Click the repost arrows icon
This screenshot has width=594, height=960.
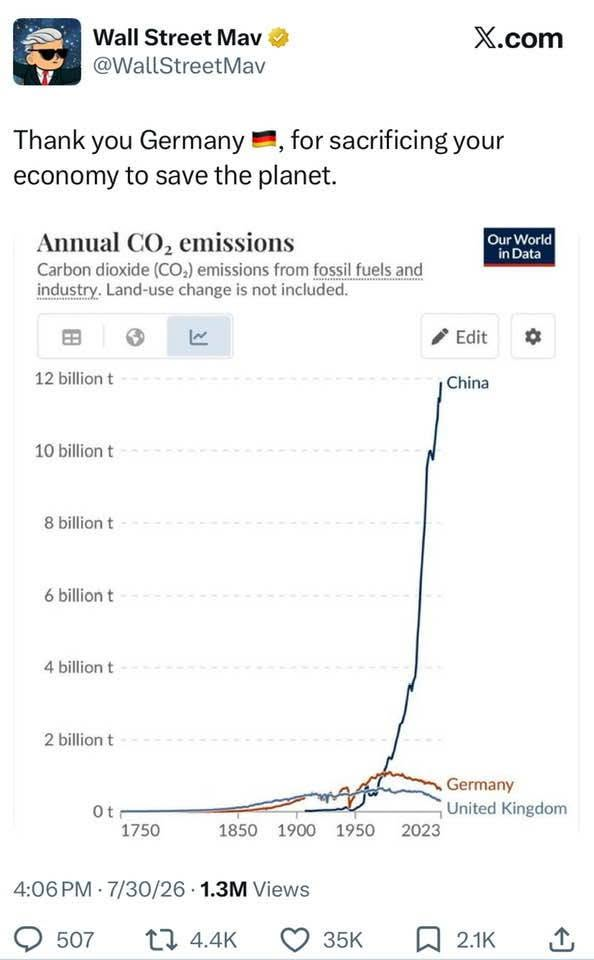click(162, 939)
